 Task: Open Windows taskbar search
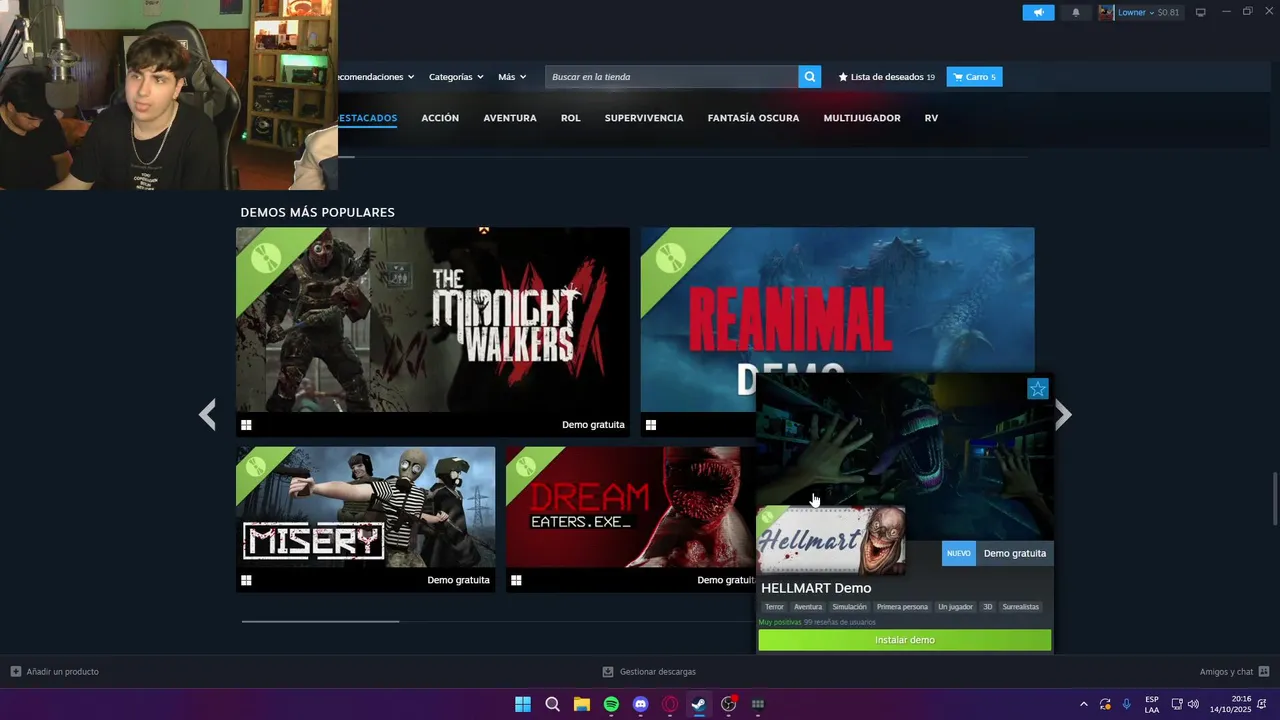552,704
